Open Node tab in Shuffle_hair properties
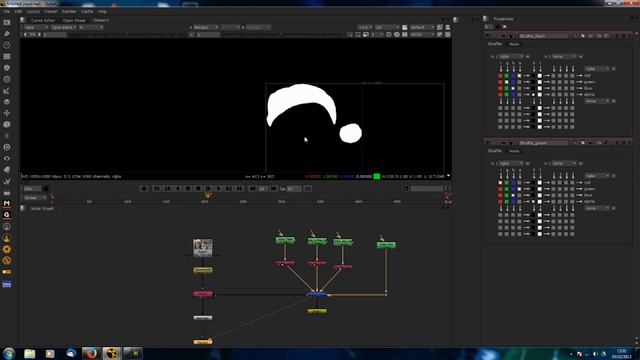This screenshot has width=640, height=360. 514,44
